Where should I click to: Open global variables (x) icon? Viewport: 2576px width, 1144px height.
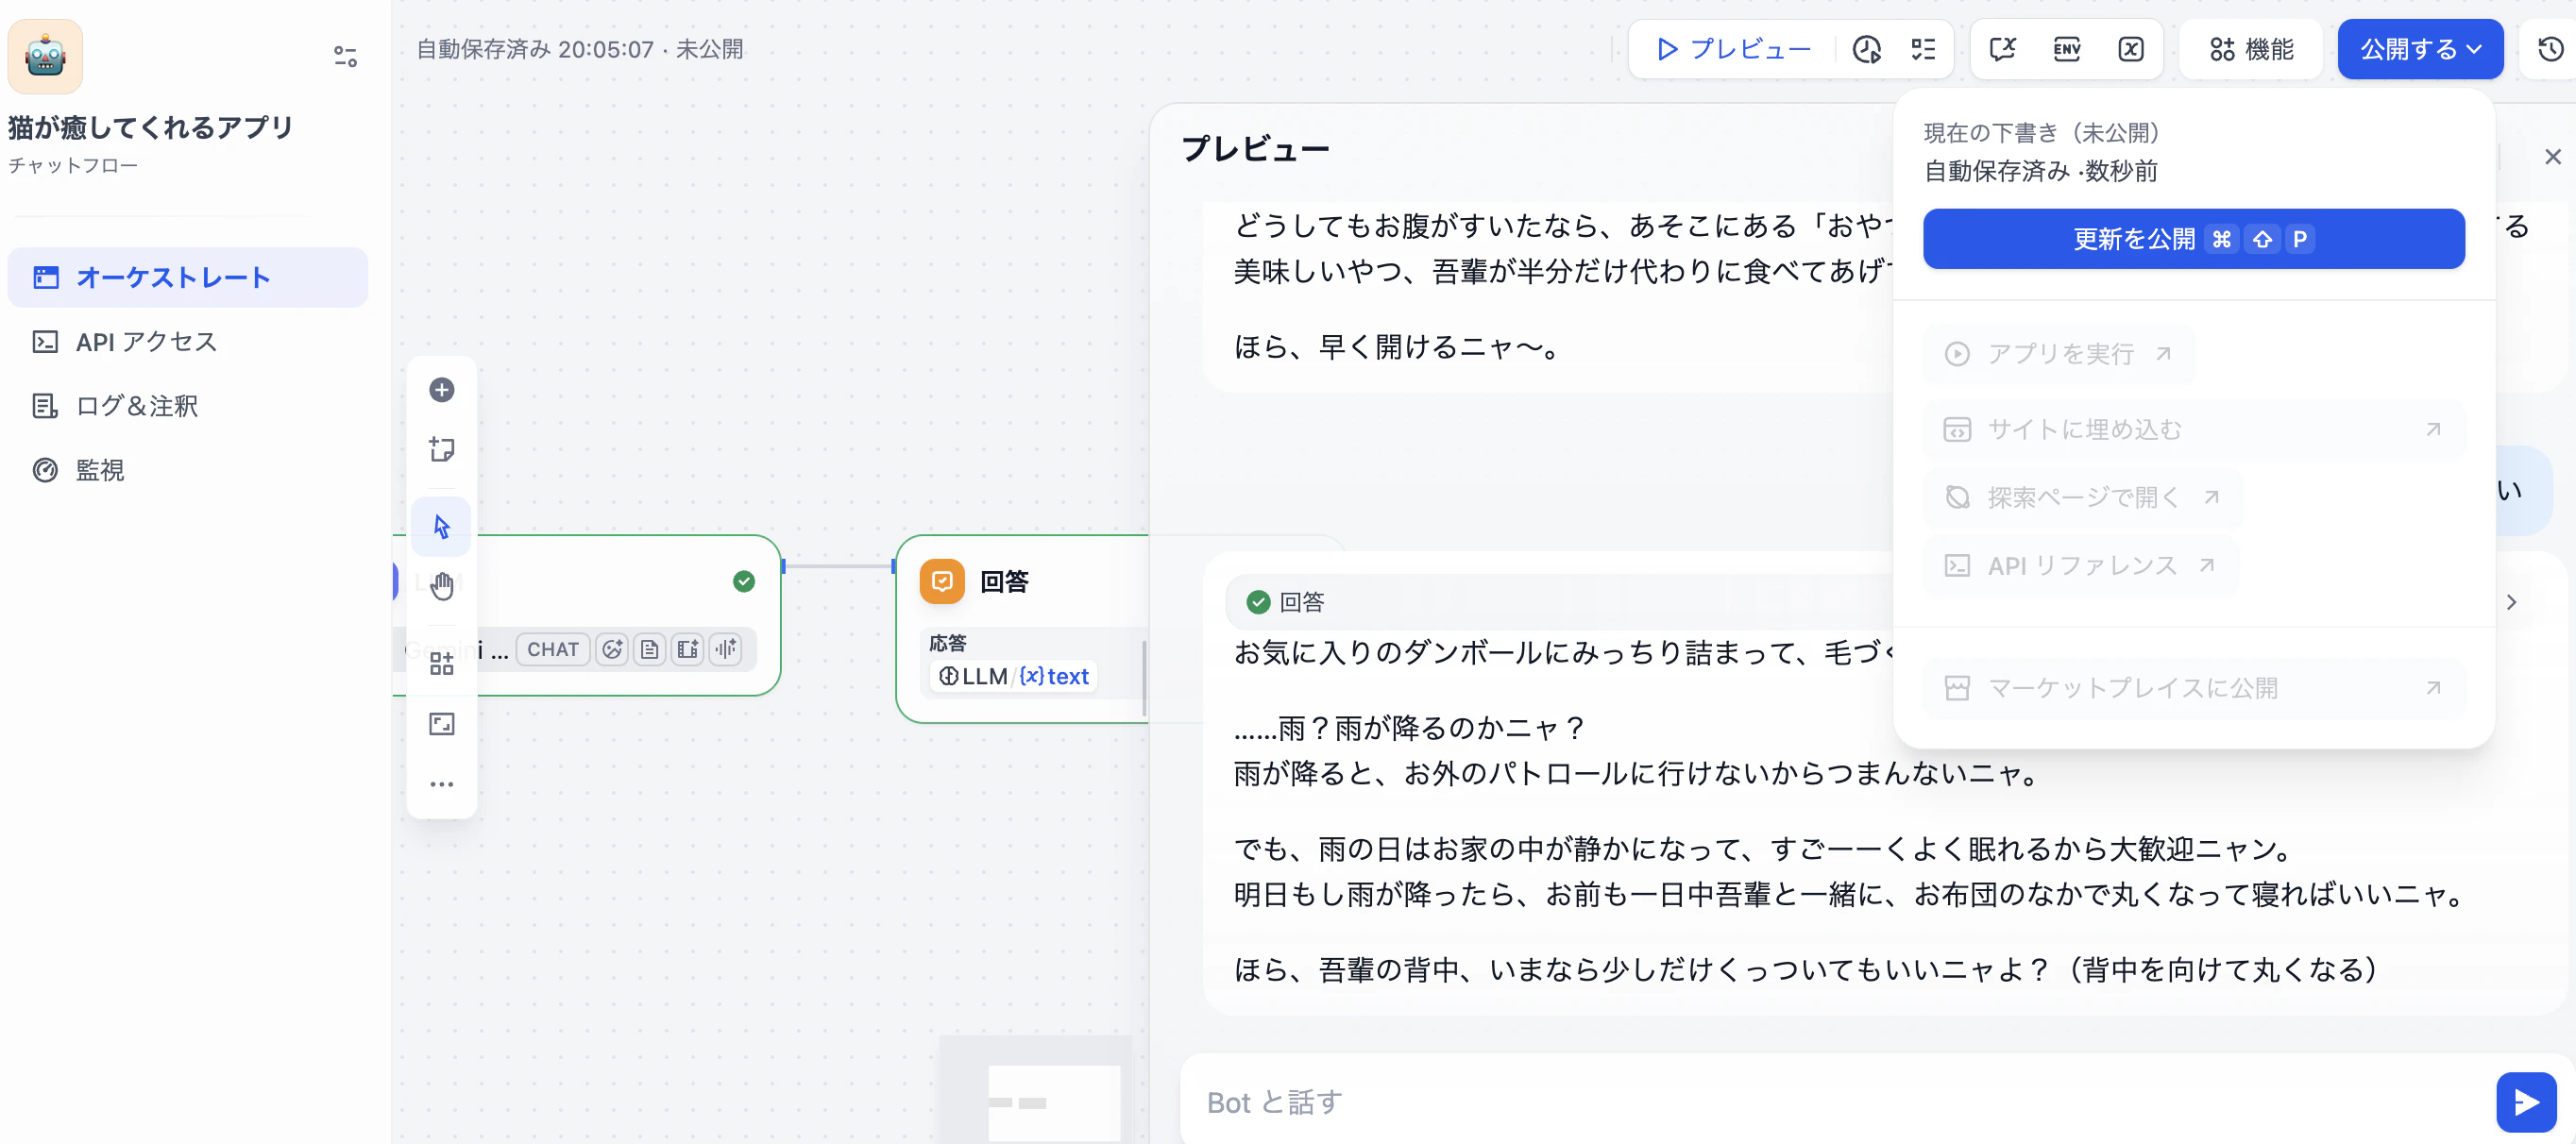[x=2131, y=49]
